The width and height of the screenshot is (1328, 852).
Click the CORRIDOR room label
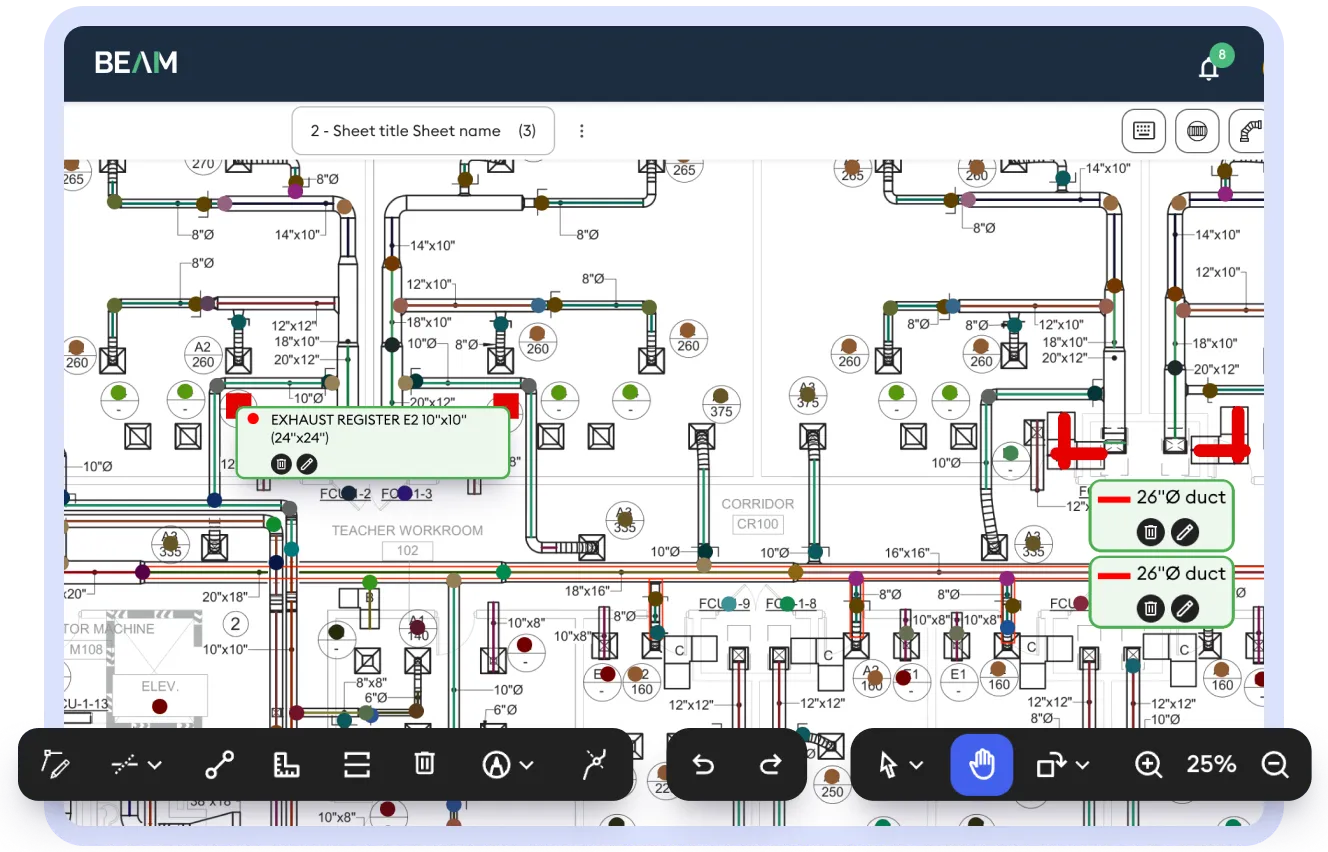tap(758, 504)
